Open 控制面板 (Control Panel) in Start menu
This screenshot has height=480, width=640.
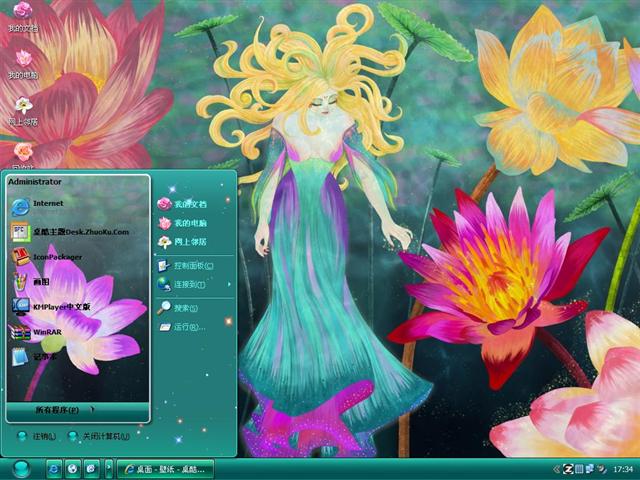click(x=190, y=266)
